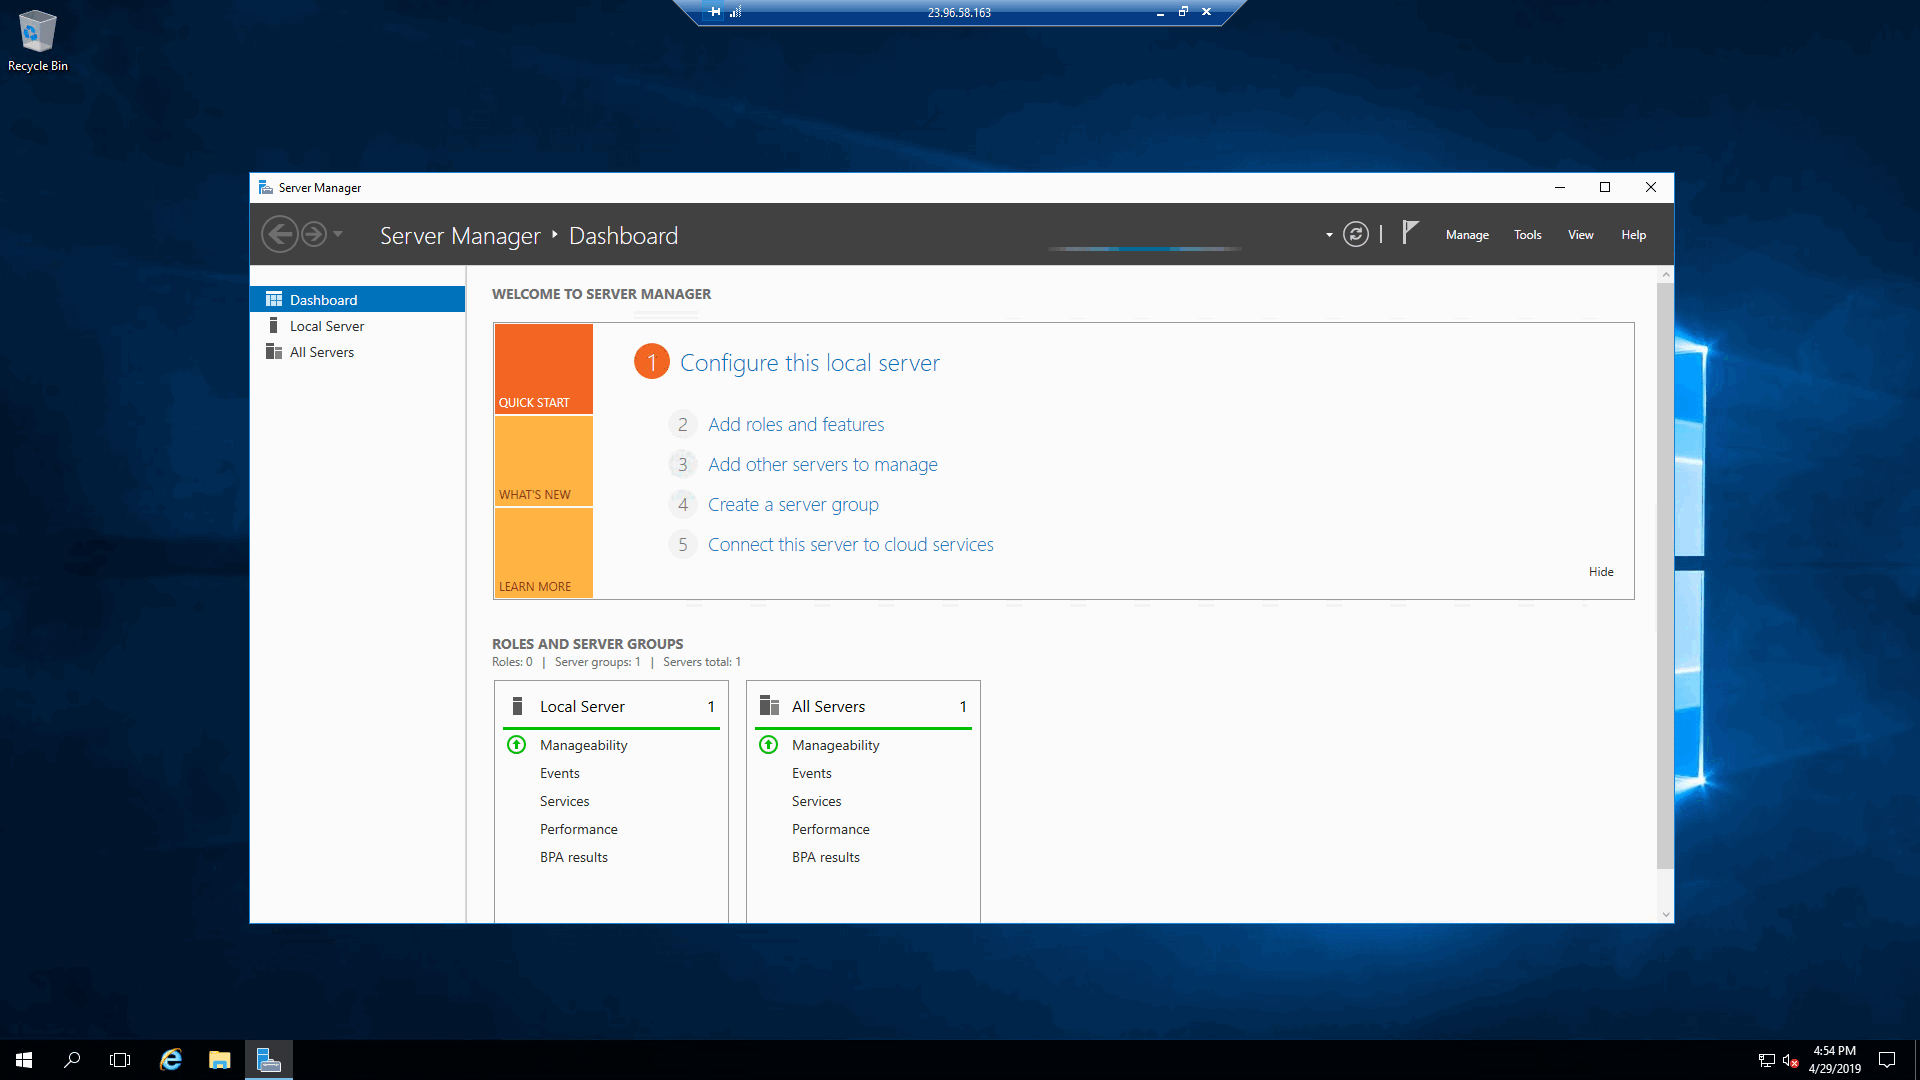
Task: Click the scrollbar down arrow
Action: coord(1665,914)
